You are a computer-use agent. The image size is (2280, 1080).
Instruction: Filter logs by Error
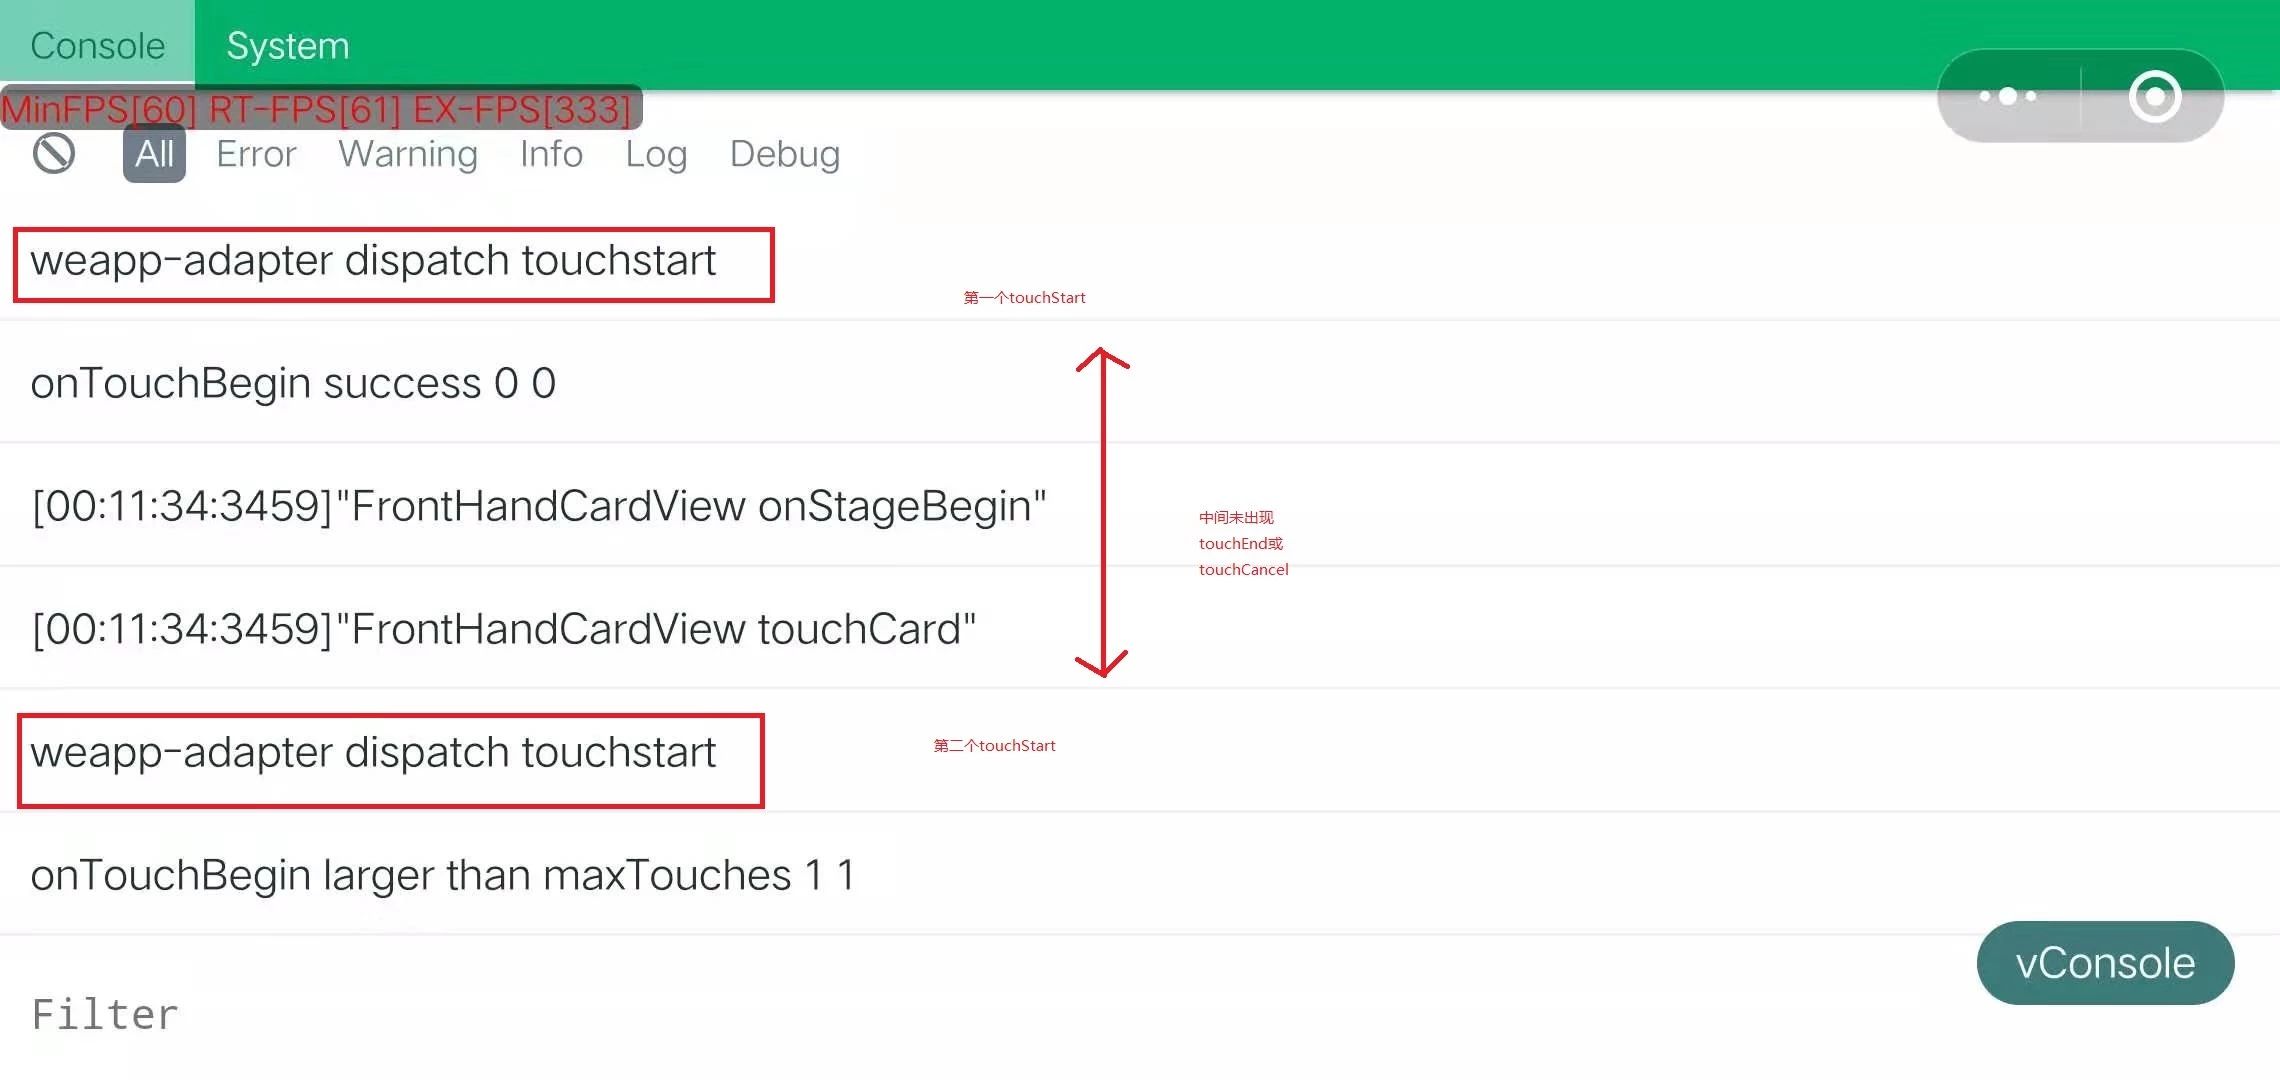coord(256,154)
